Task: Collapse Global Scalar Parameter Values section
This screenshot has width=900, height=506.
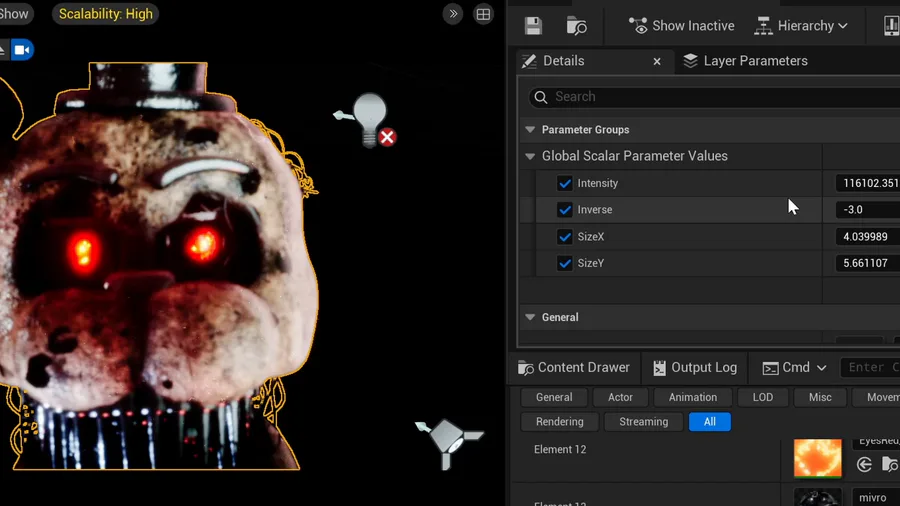Action: pos(530,156)
